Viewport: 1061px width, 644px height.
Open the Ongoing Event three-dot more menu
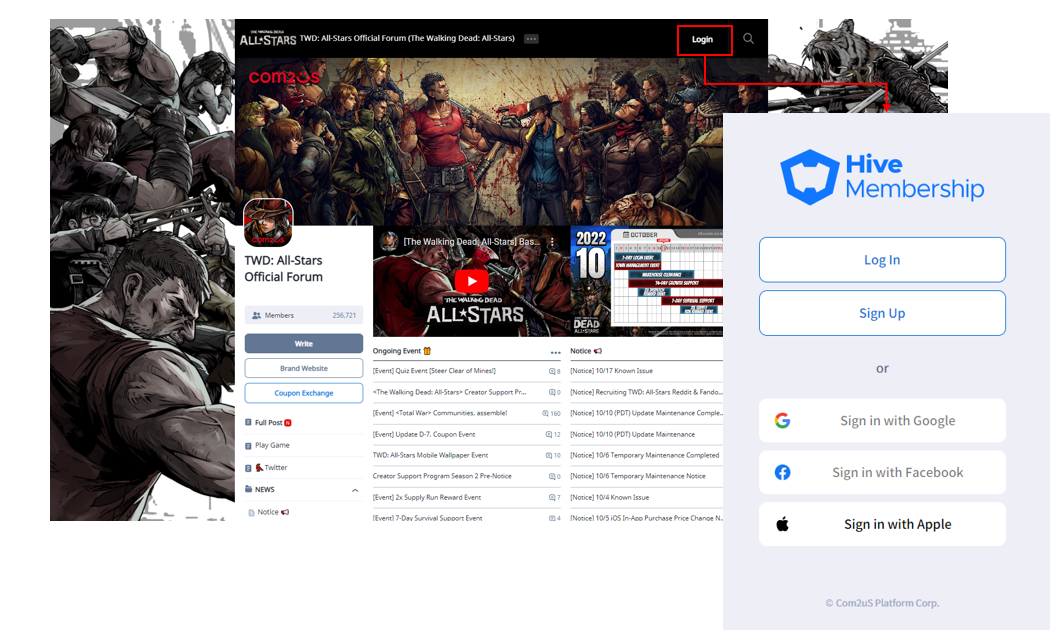click(556, 352)
